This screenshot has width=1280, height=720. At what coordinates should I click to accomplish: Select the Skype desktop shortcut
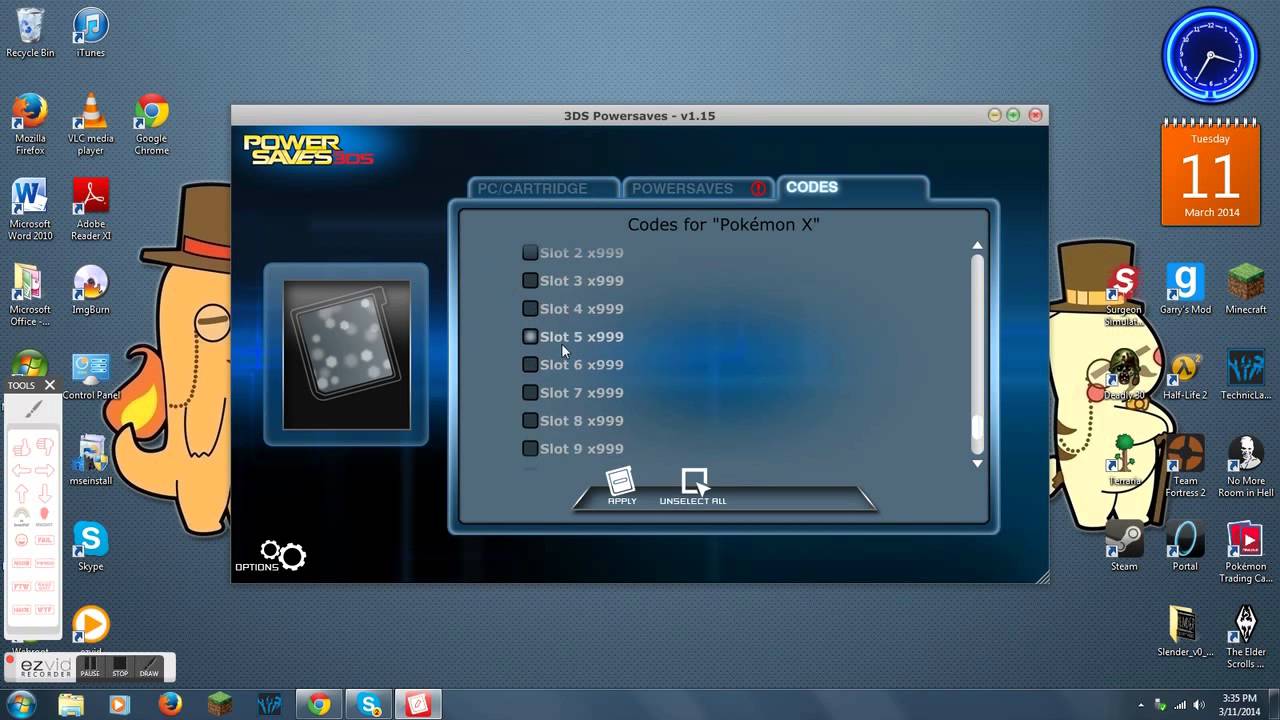(90, 547)
